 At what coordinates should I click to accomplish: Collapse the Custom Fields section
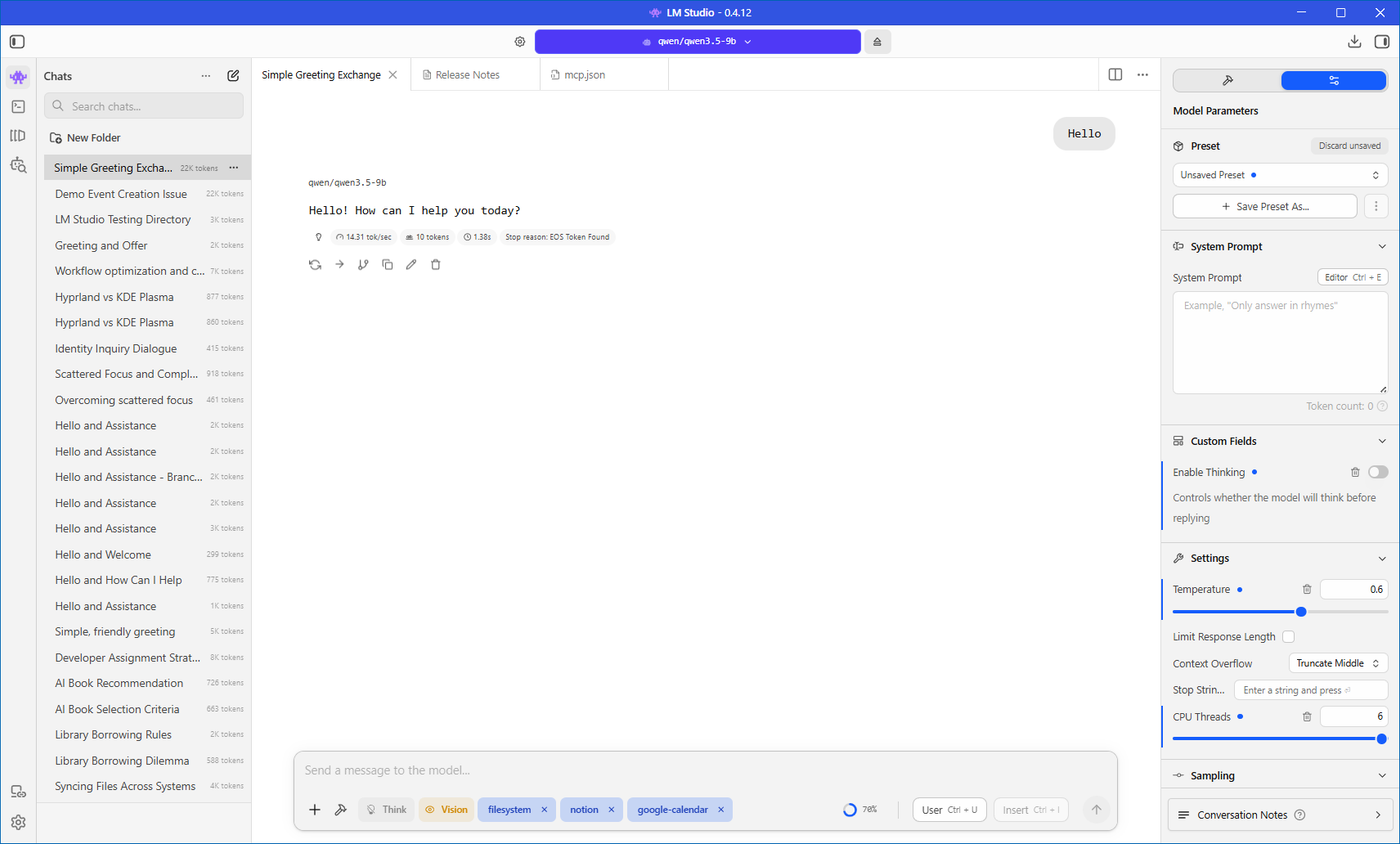pos(1382,441)
